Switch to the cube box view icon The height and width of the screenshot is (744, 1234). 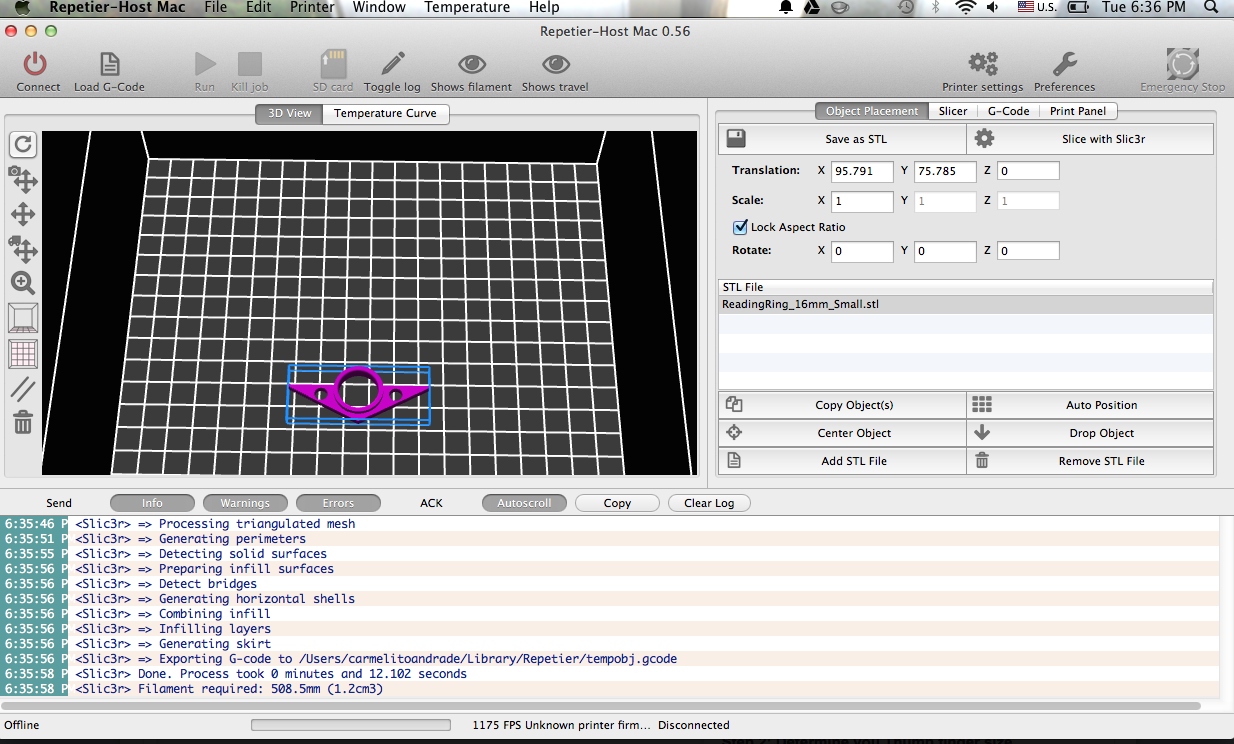[x=23, y=318]
